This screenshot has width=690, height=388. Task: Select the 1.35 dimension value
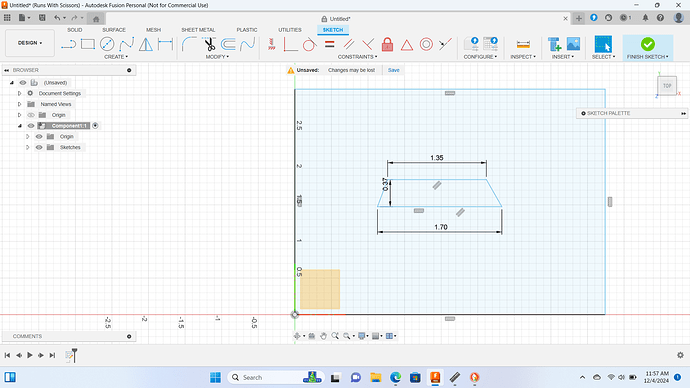(437, 157)
